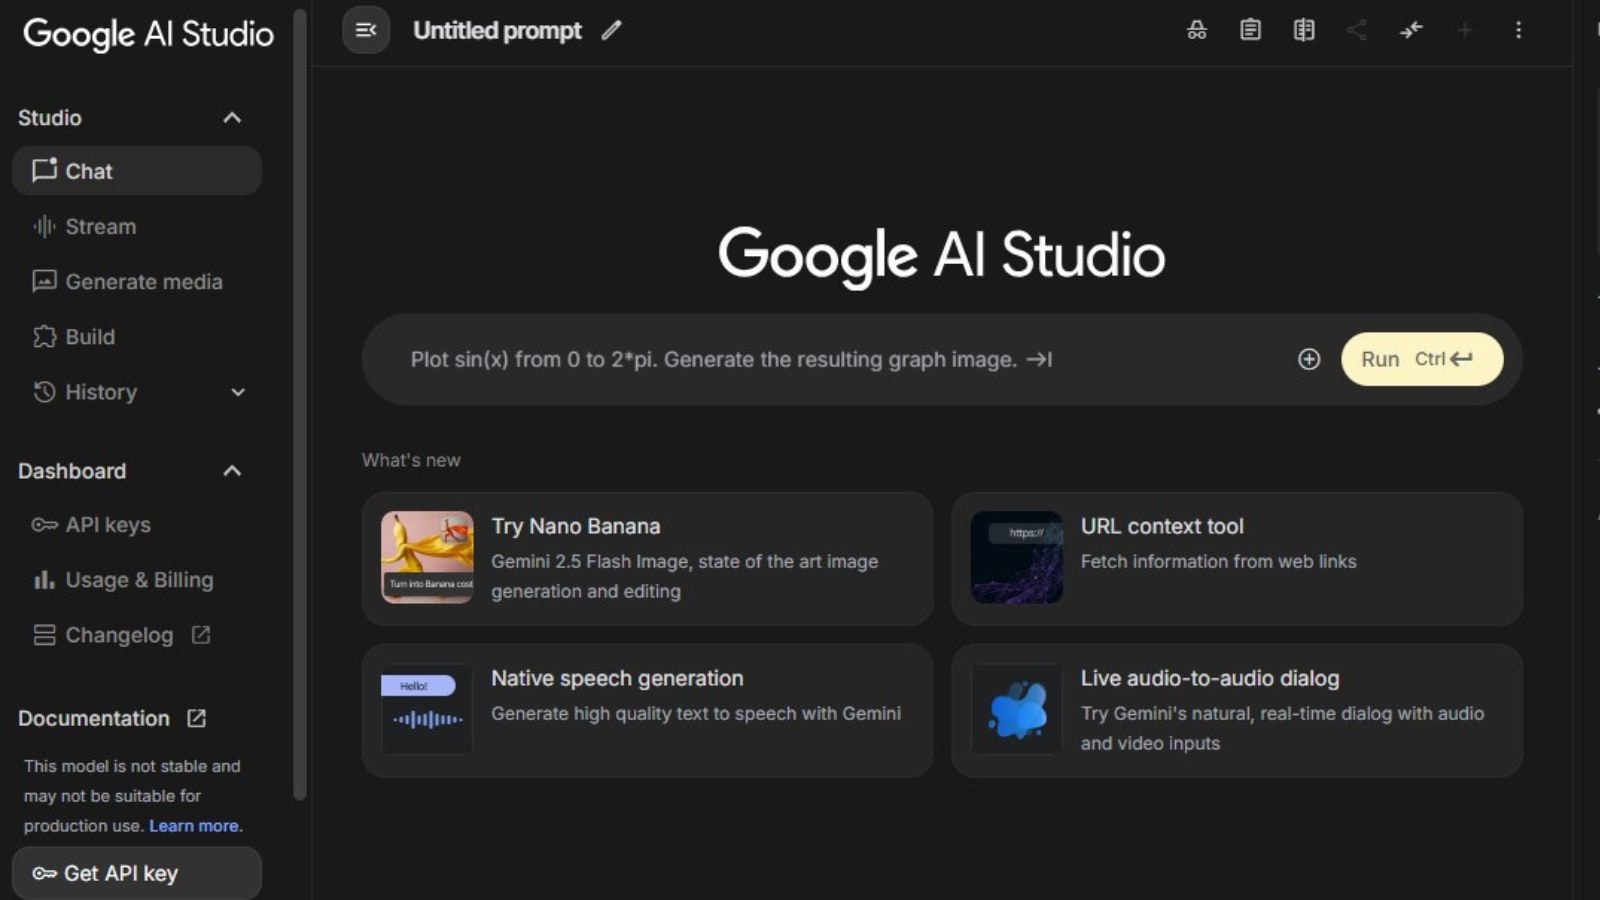
Task: Open Usage & Billing
Action: pyautogui.click(x=139, y=579)
